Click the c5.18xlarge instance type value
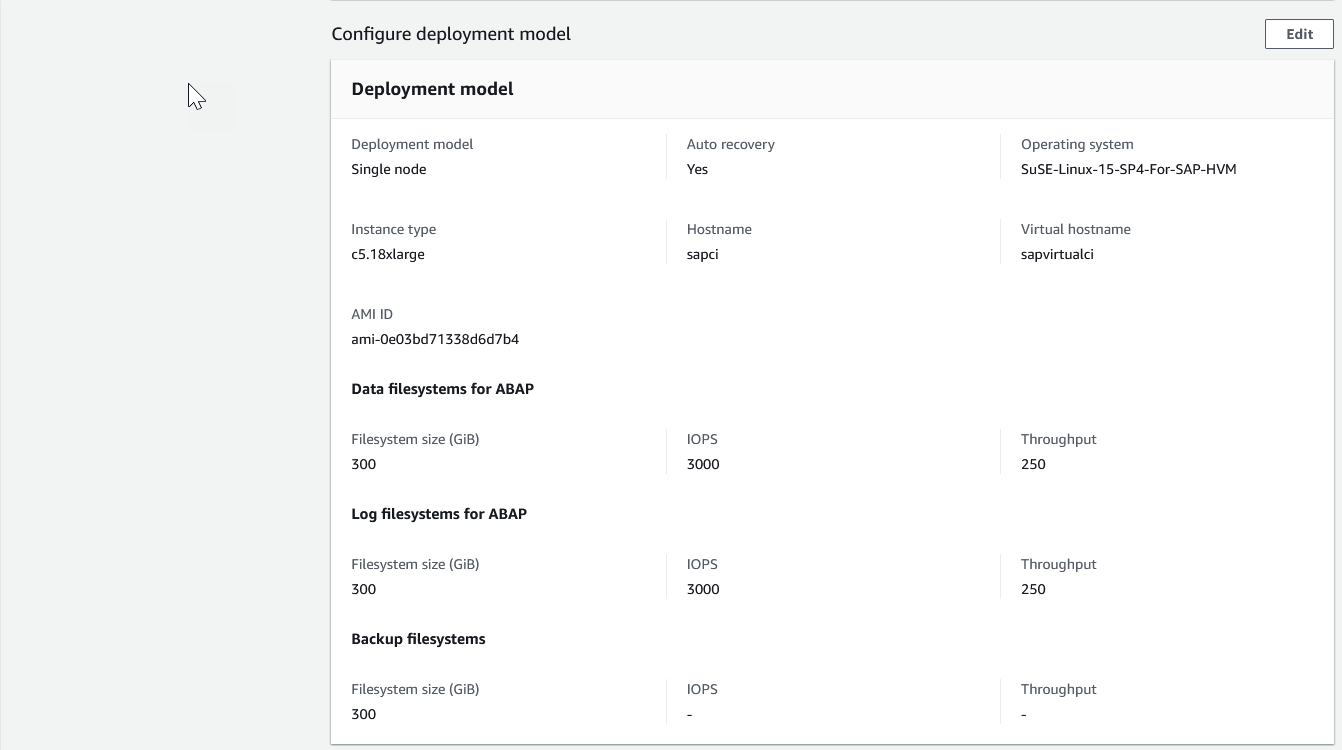The height and width of the screenshot is (750, 1342). click(x=387, y=254)
